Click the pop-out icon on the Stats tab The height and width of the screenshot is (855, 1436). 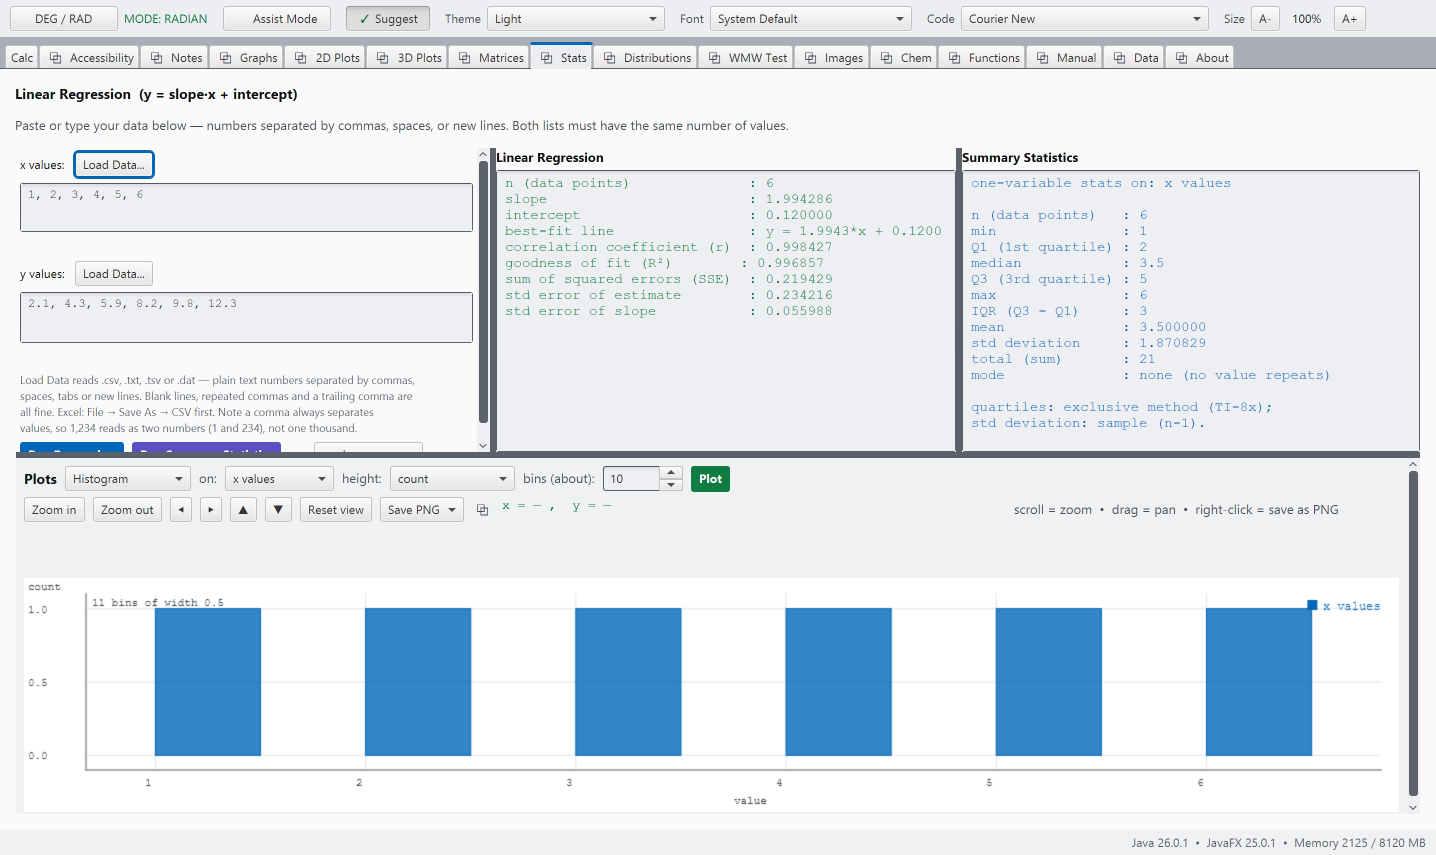coord(547,58)
